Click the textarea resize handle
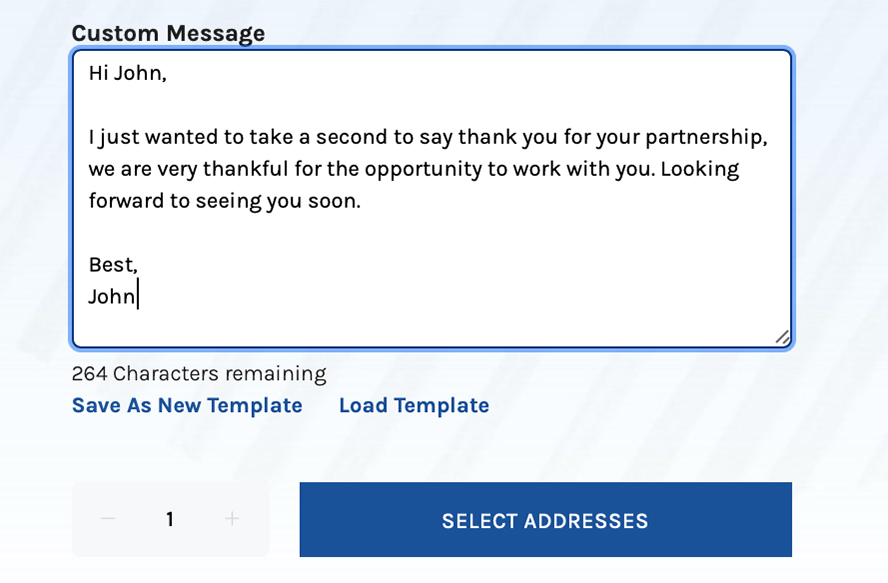 click(783, 337)
